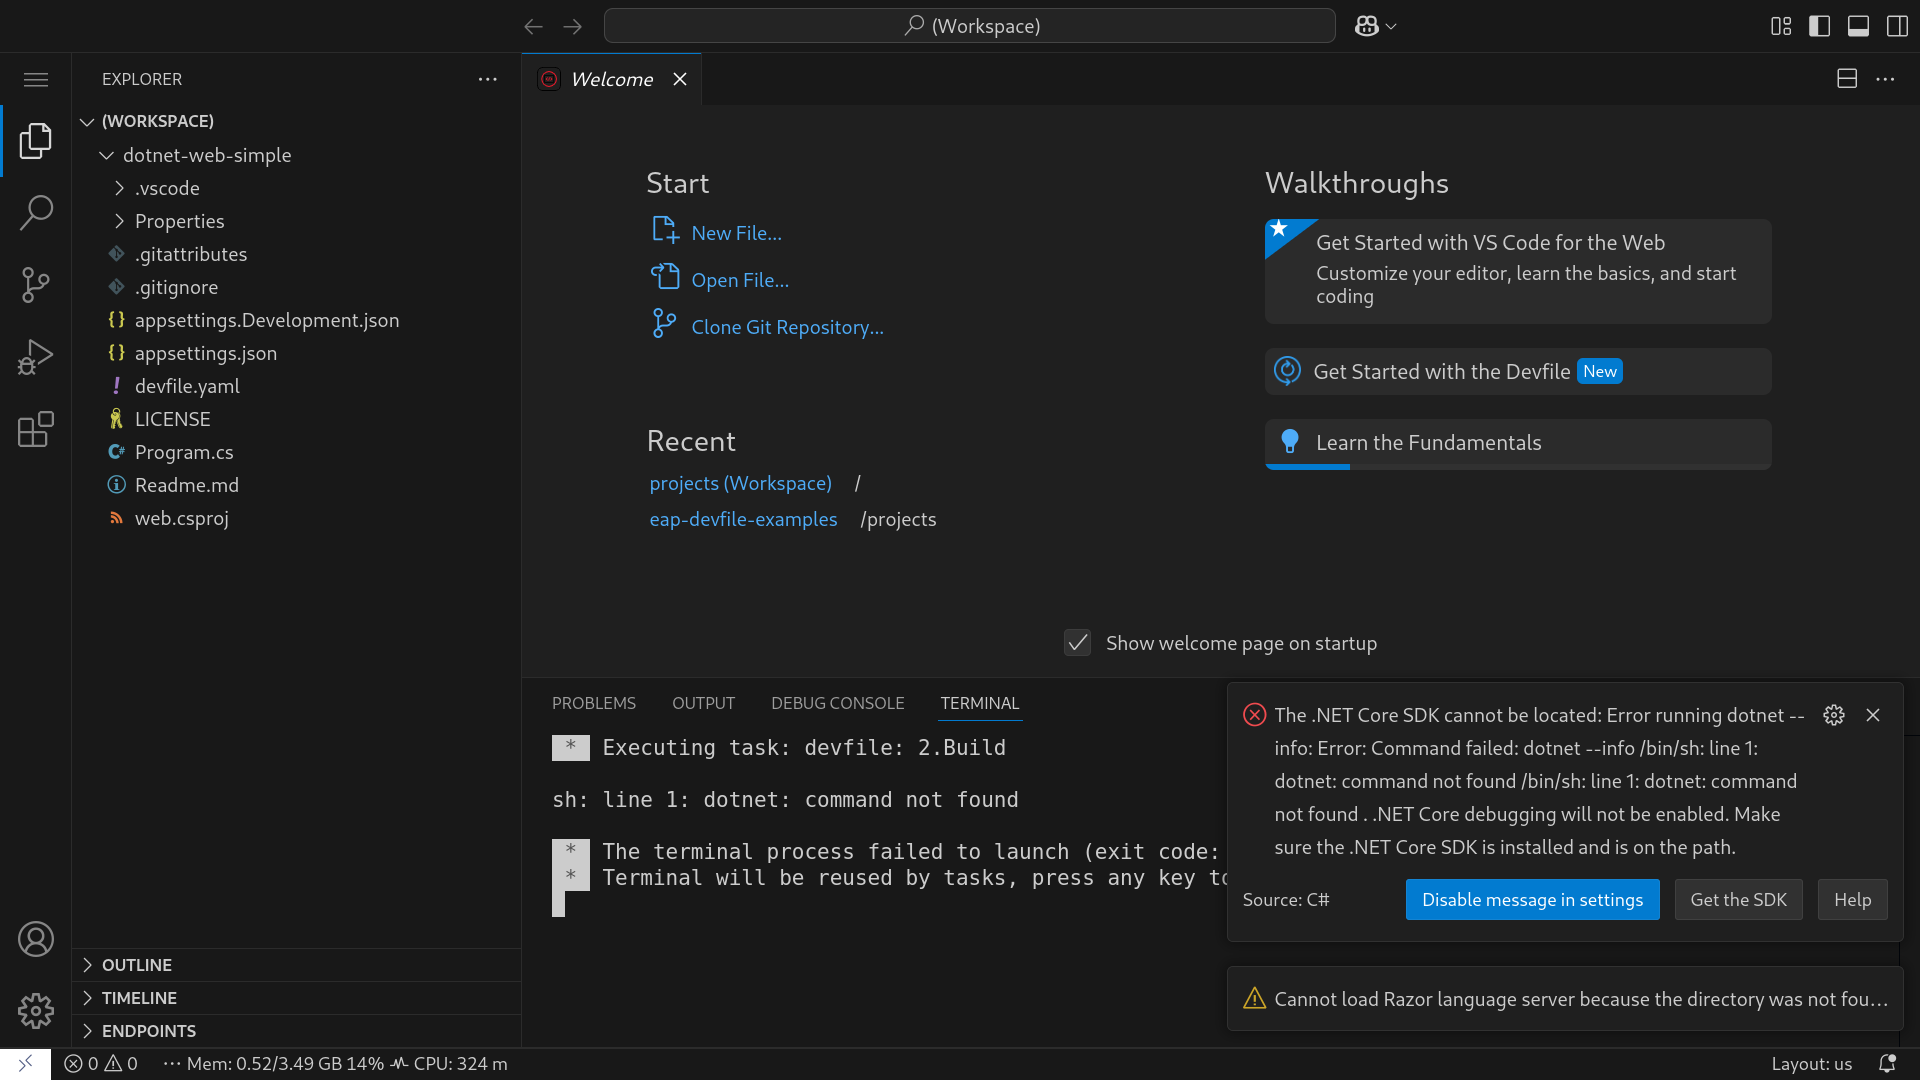Screen dimensions: 1920x1080
Task: Switch to the PROBLEMS panel tab
Action: (593, 703)
